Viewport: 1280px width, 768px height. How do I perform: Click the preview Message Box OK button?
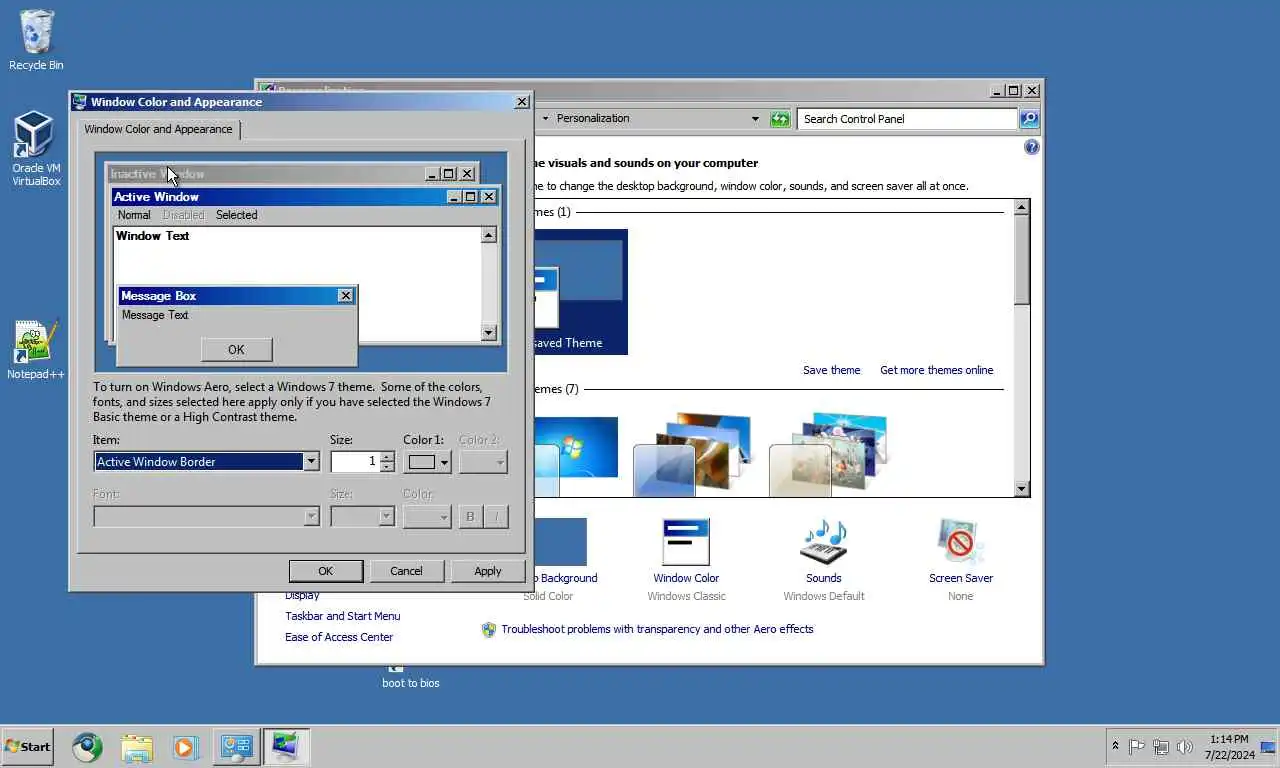tap(236, 349)
